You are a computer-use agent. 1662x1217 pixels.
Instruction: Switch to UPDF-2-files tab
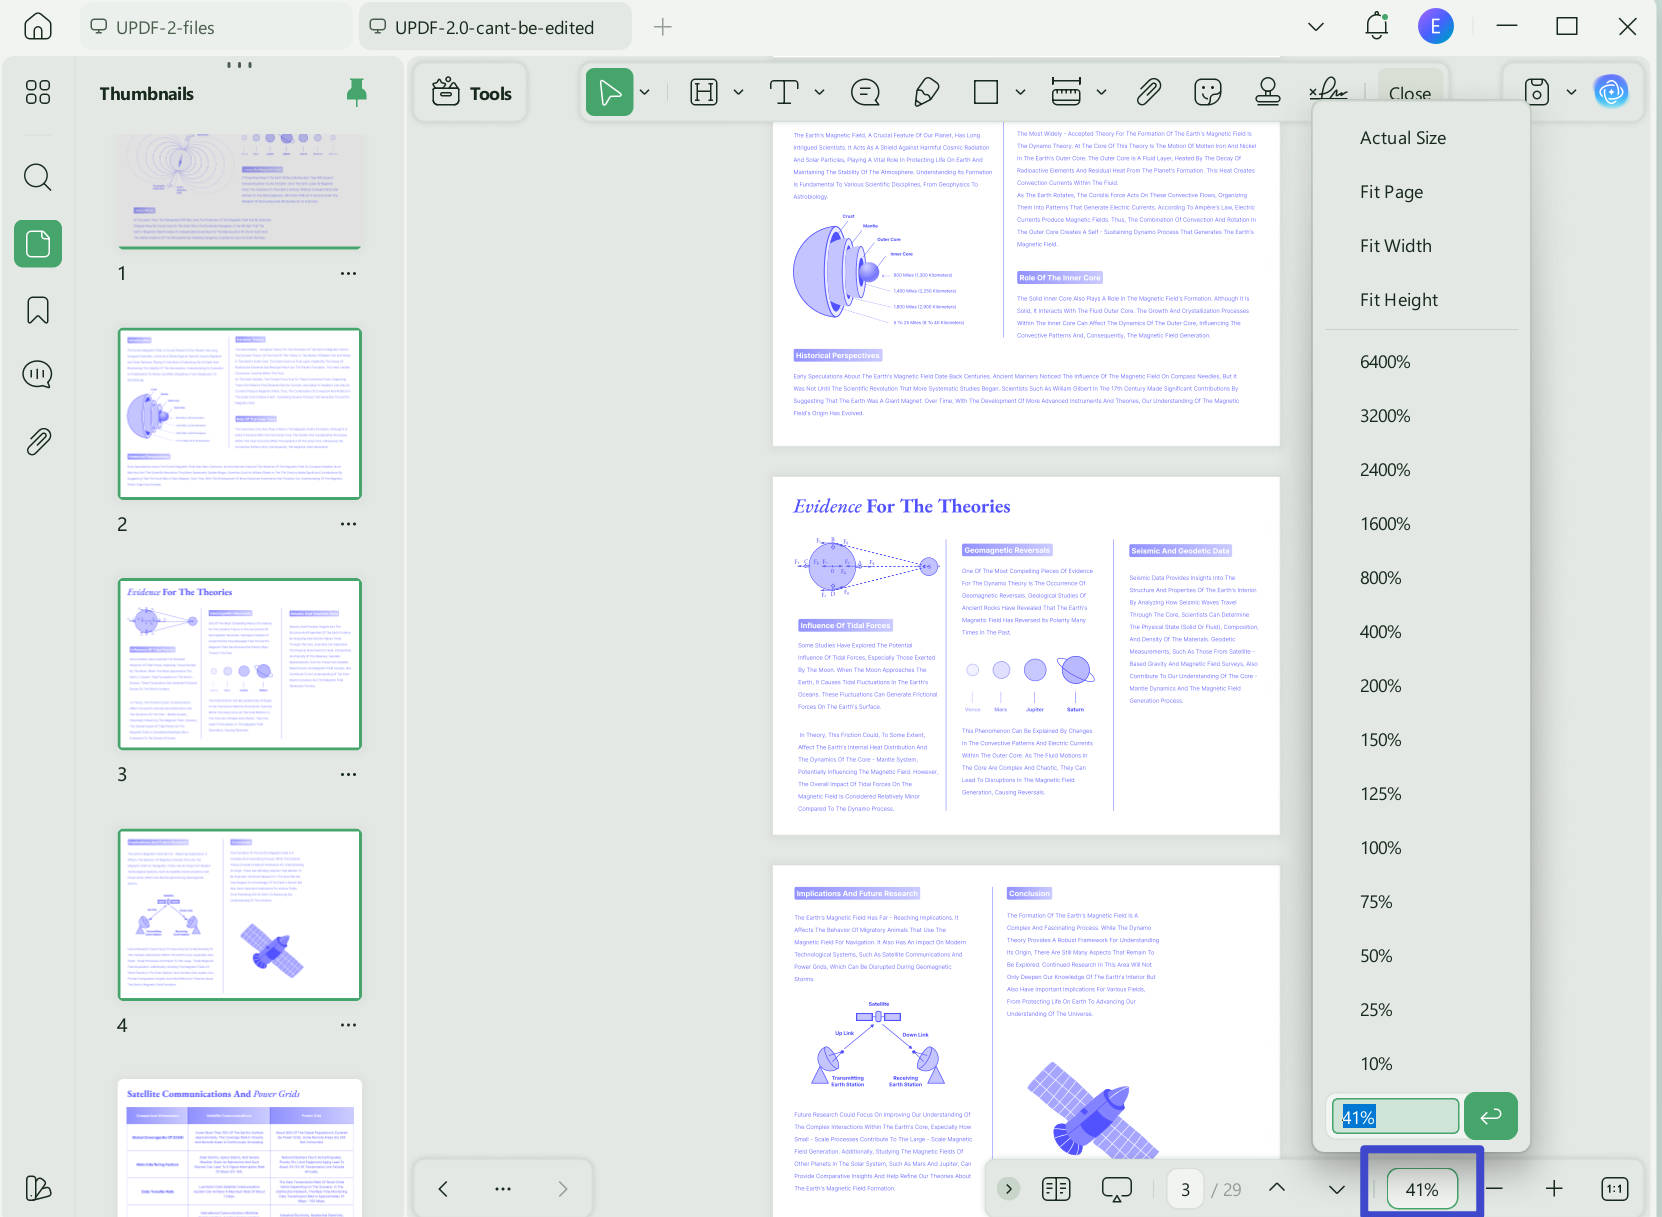pos(215,27)
